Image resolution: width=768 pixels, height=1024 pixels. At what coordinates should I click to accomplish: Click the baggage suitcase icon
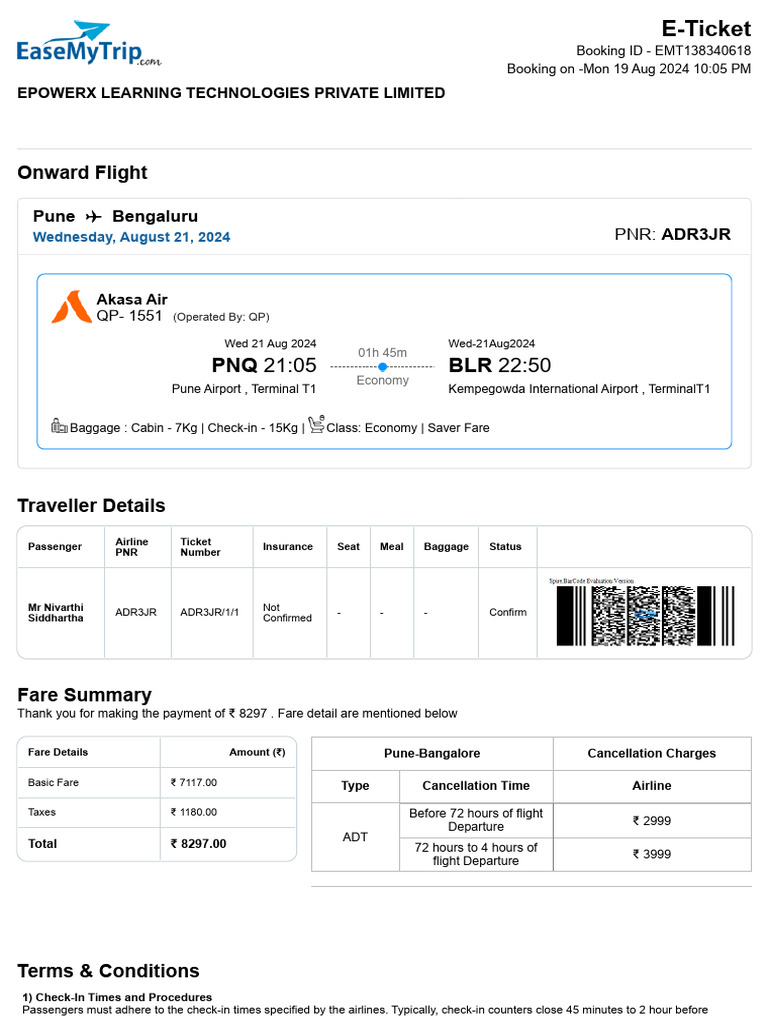click(59, 426)
